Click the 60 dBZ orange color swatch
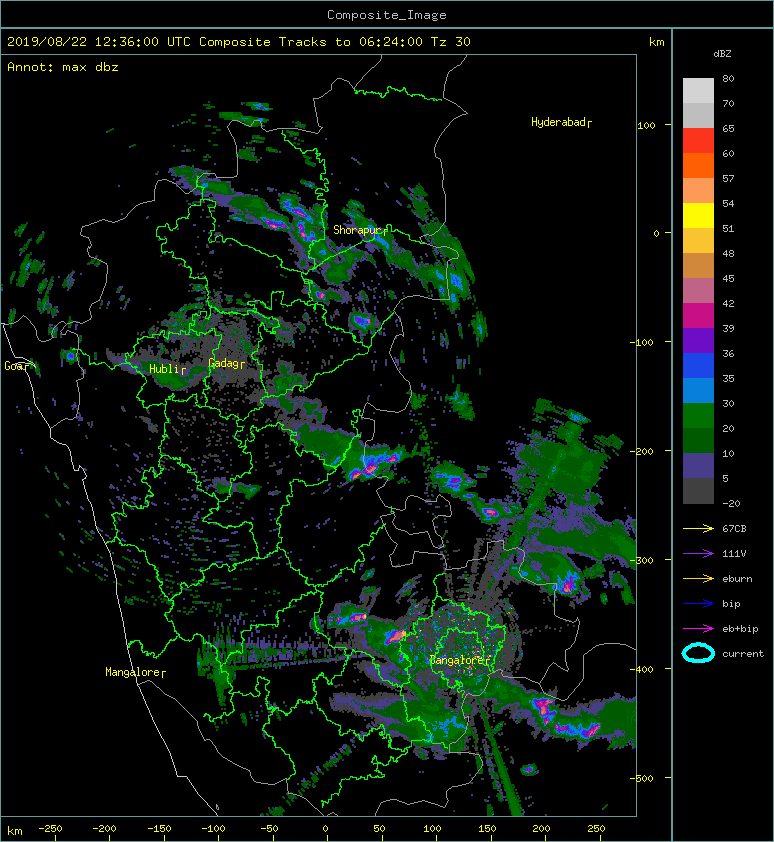This screenshot has width=774, height=842. 698,165
